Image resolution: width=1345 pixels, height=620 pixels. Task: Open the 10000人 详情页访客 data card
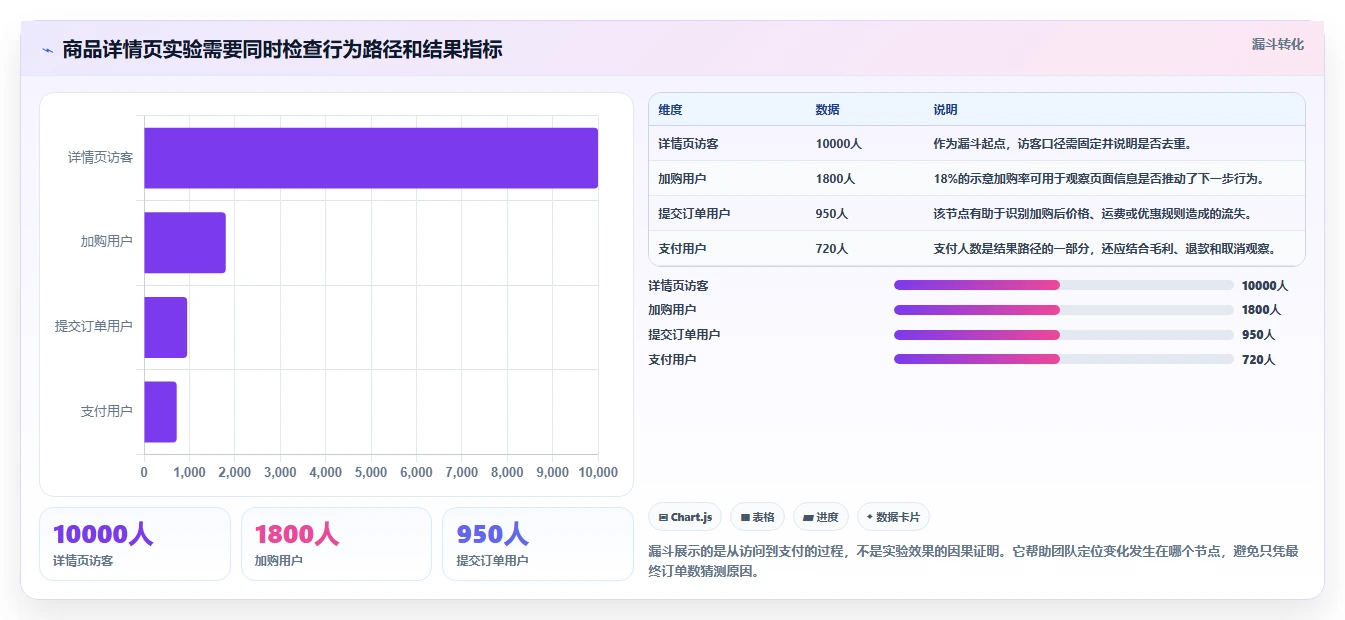click(x=135, y=544)
